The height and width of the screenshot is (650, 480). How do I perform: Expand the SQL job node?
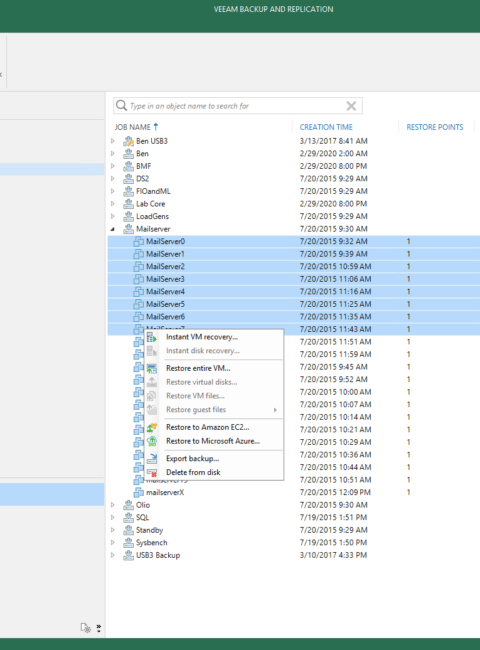click(113, 517)
